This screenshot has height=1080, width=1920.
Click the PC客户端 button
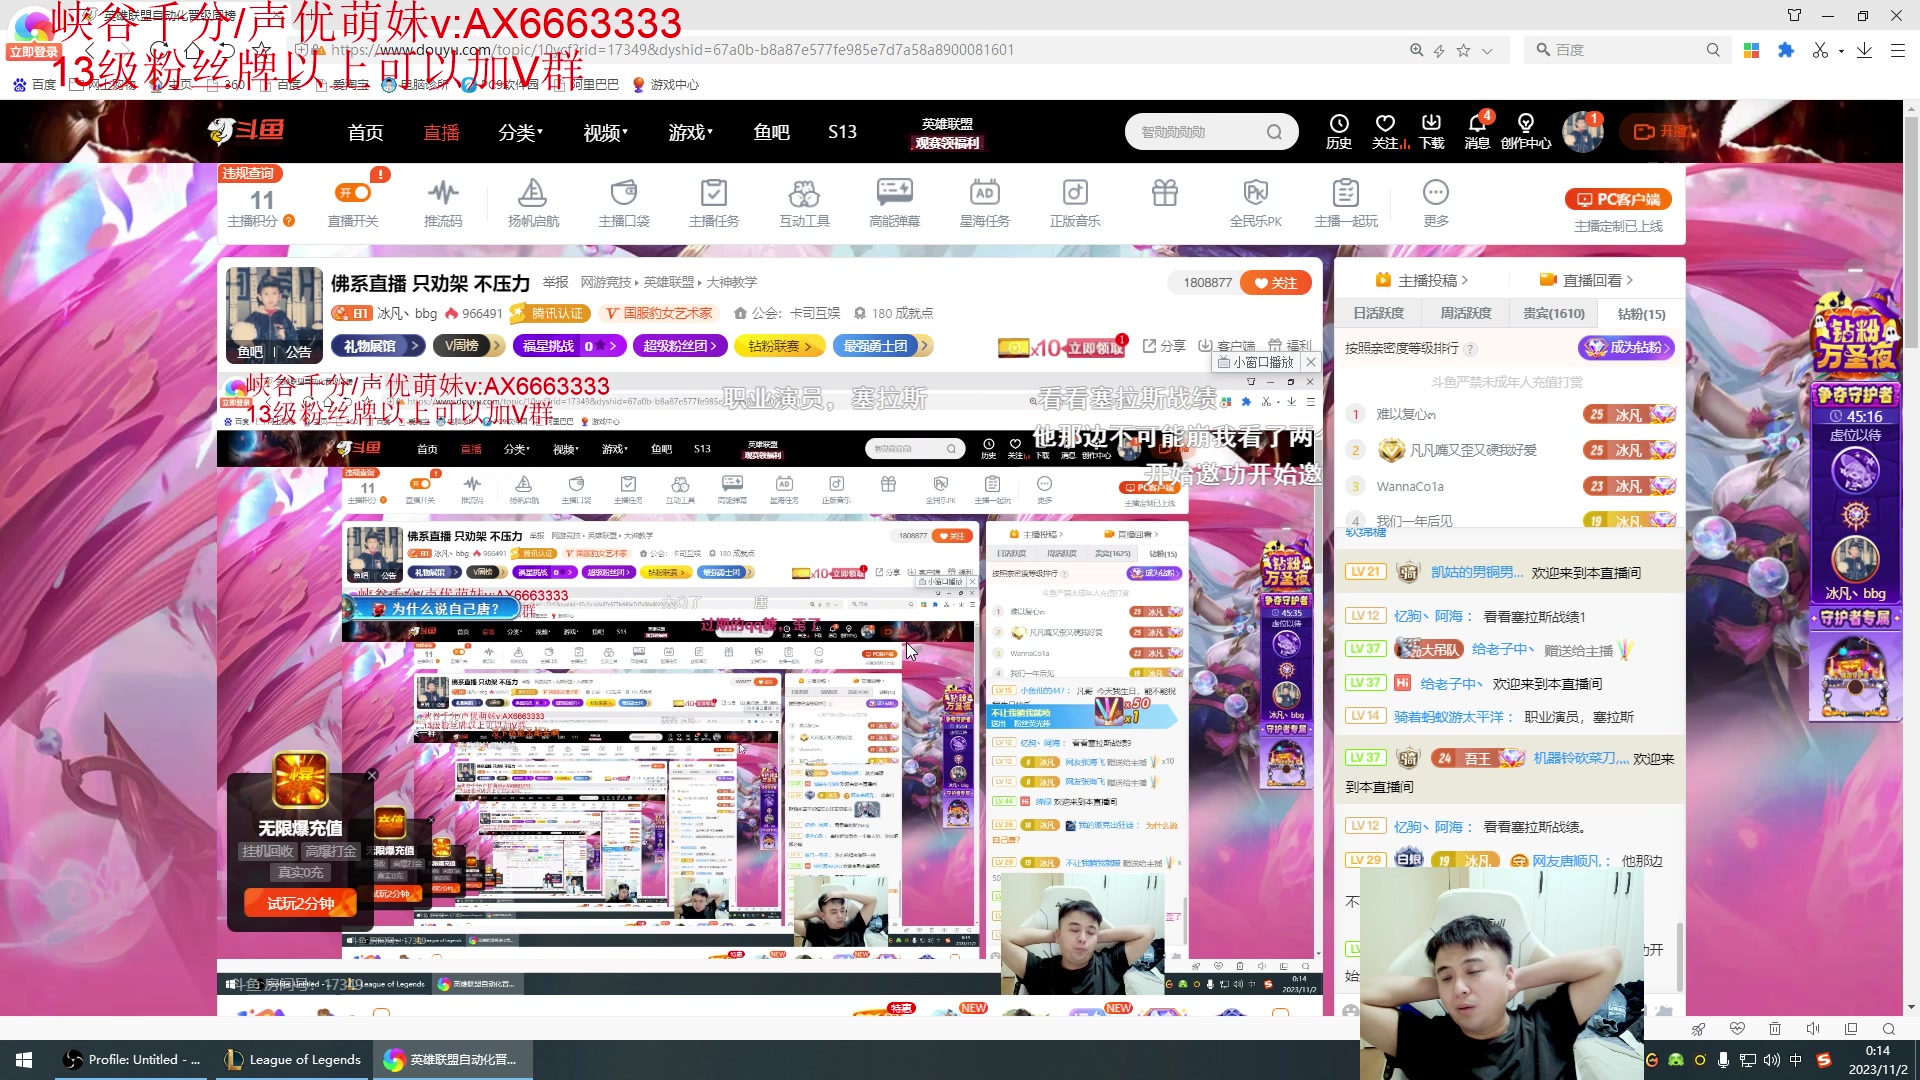click(x=1618, y=199)
